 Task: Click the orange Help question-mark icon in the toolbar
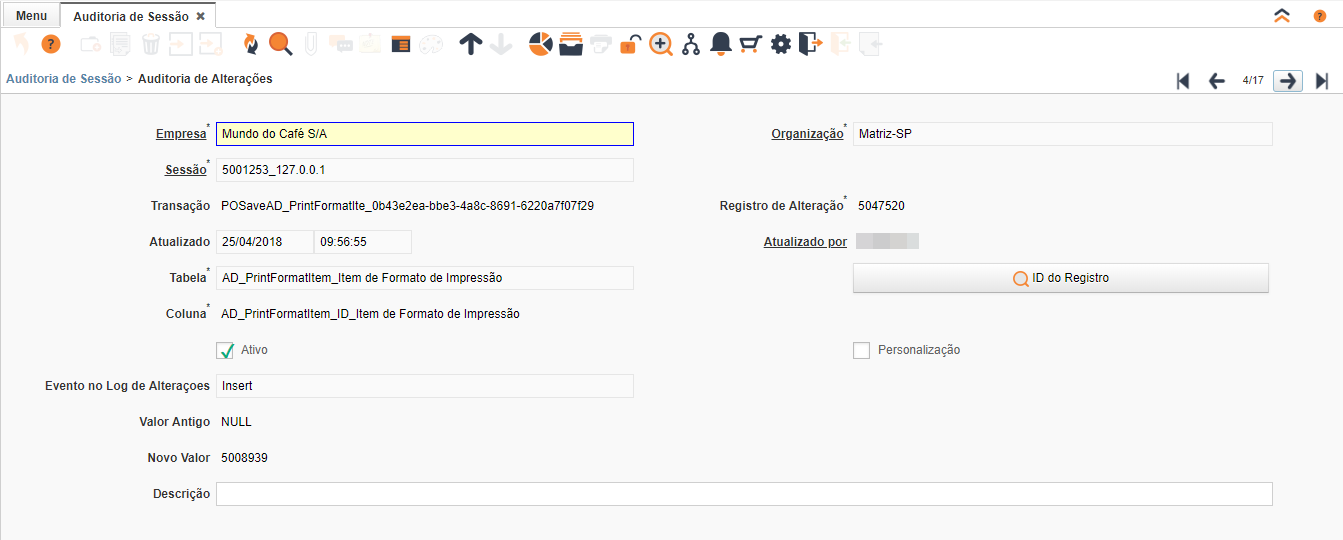coord(51,44)
